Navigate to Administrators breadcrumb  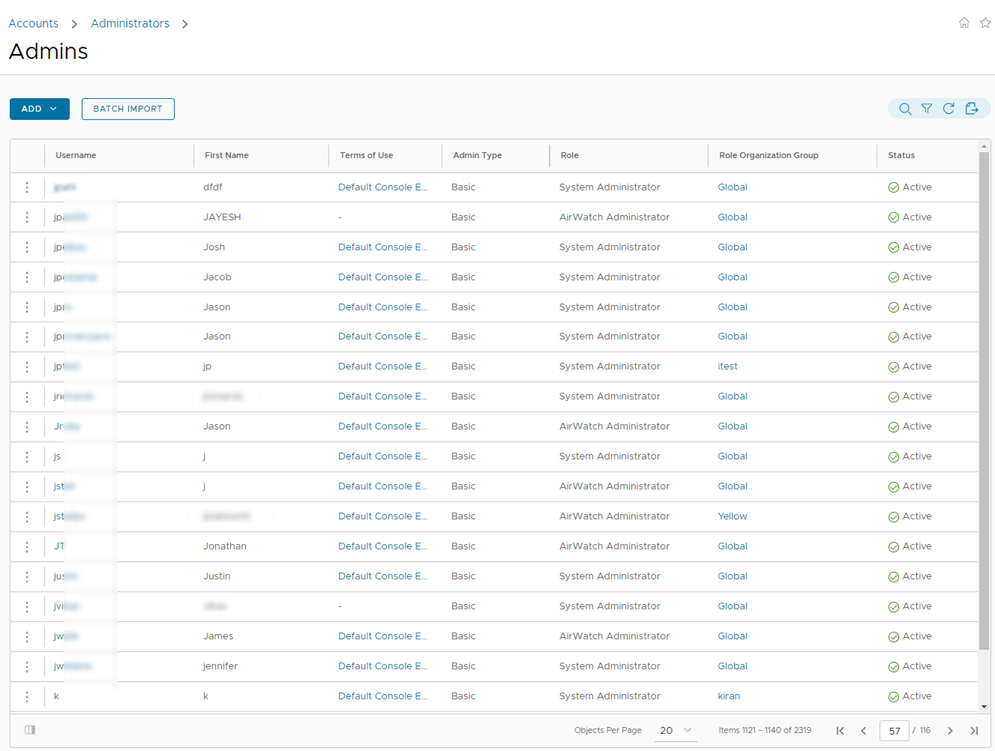[130, 23]
